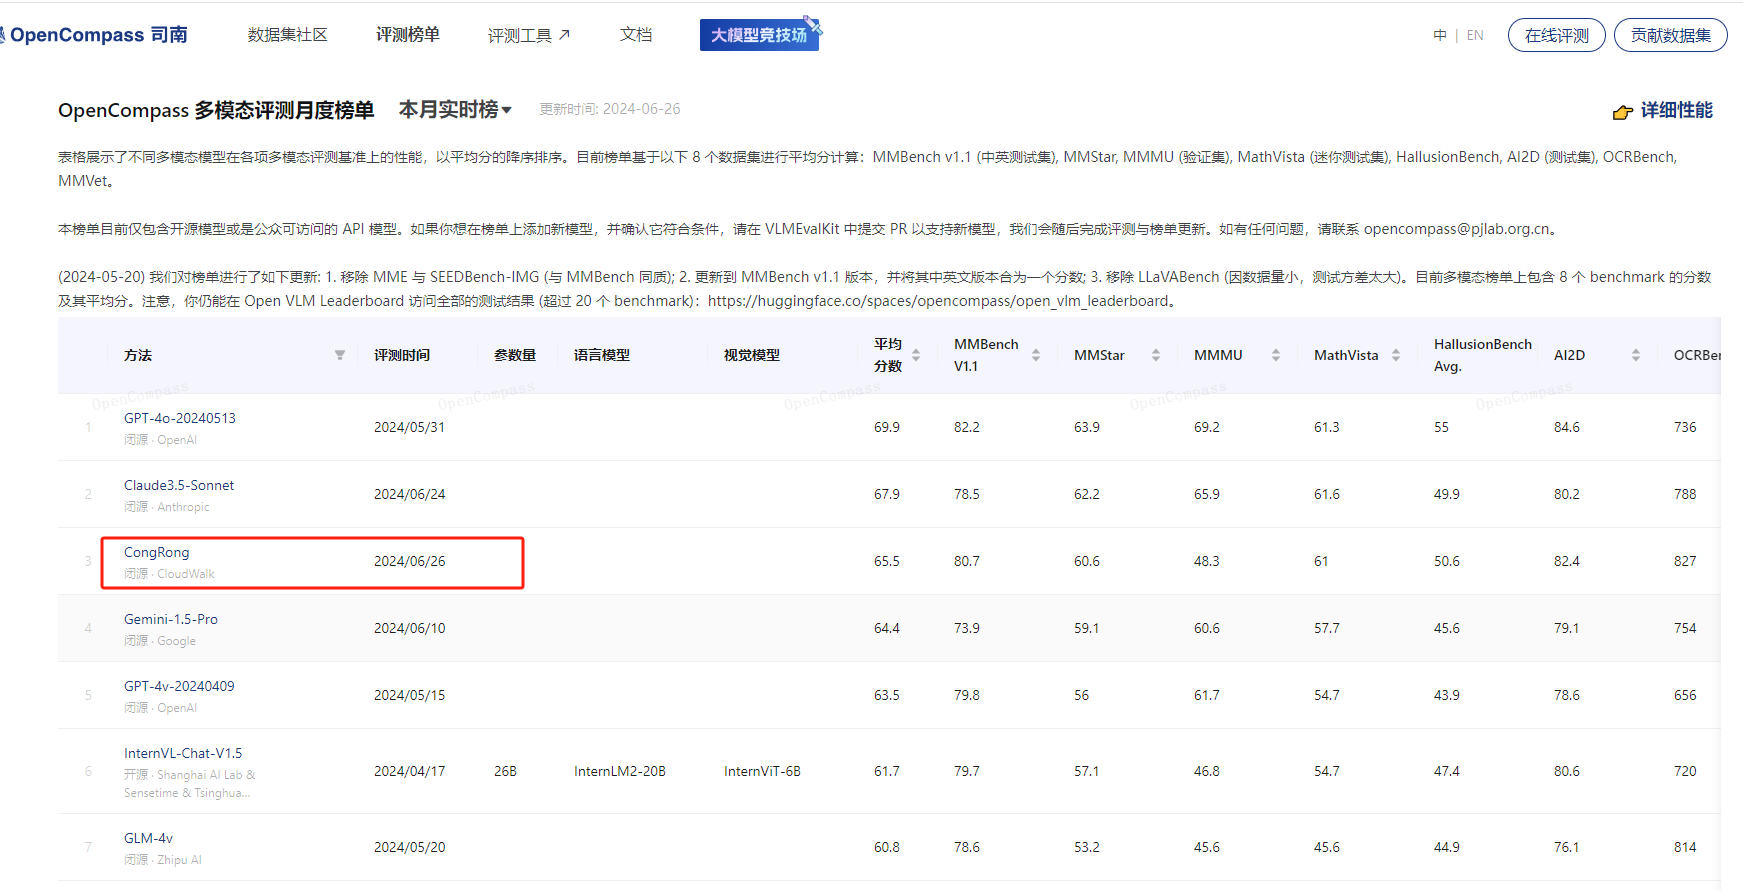Switch language to 中
Image resolution: width=1743 pixels, height=891 pixels.
(1439, 35)
